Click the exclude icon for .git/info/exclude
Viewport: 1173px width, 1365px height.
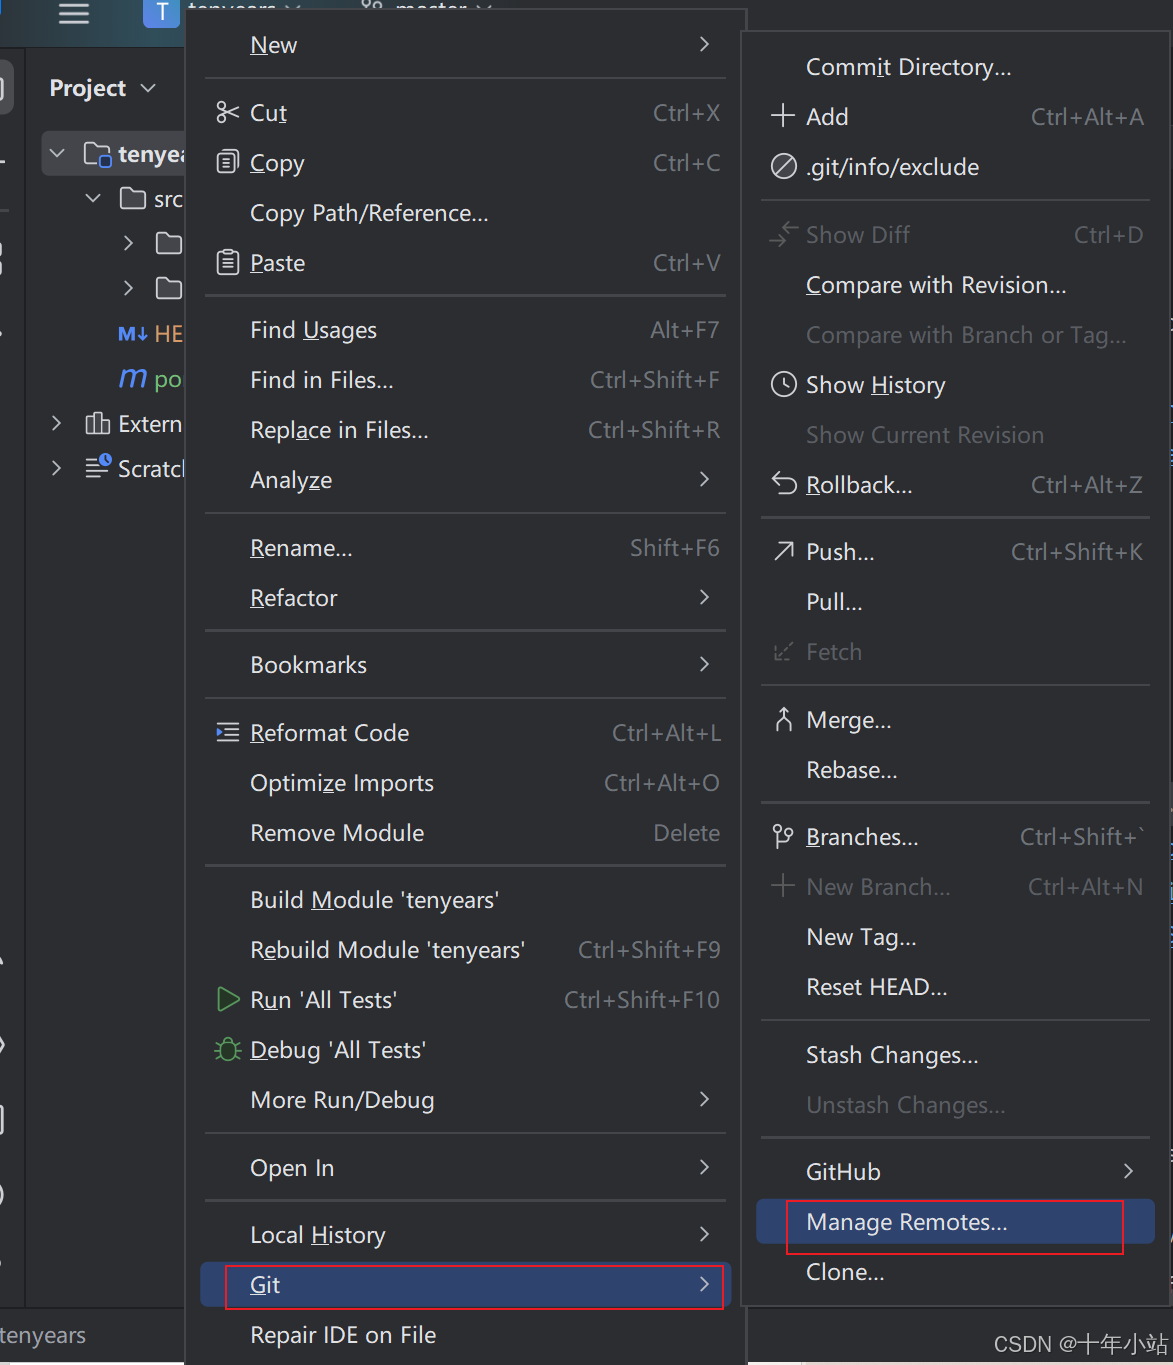point(784,166)
